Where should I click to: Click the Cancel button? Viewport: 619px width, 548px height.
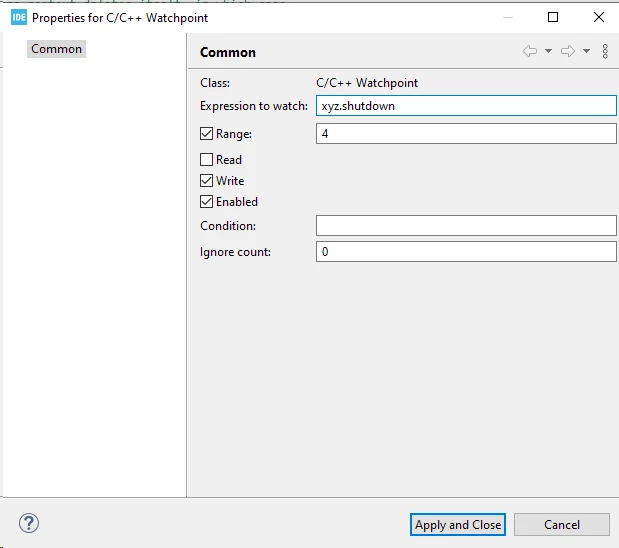tap(562, 525)
